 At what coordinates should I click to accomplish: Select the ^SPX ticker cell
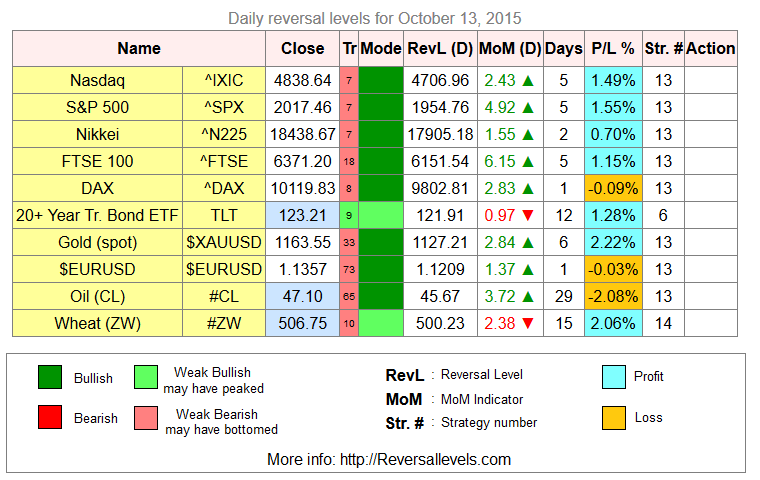coord(224,108)
